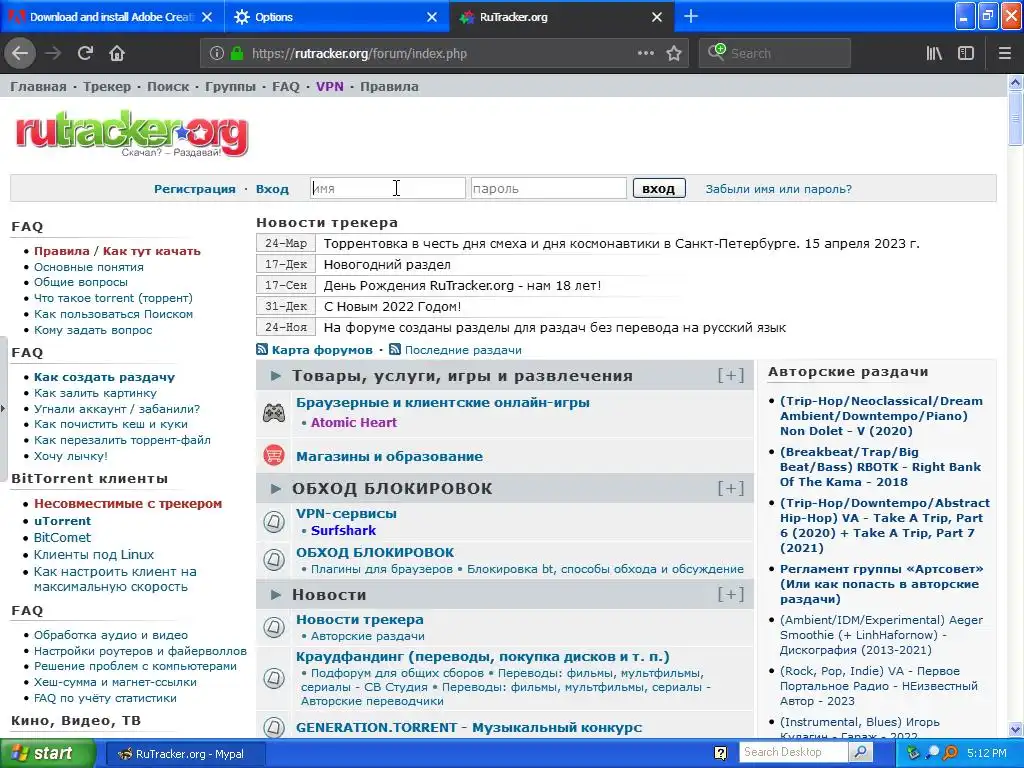Click the 5:12 PM system clock

(987, 753)
